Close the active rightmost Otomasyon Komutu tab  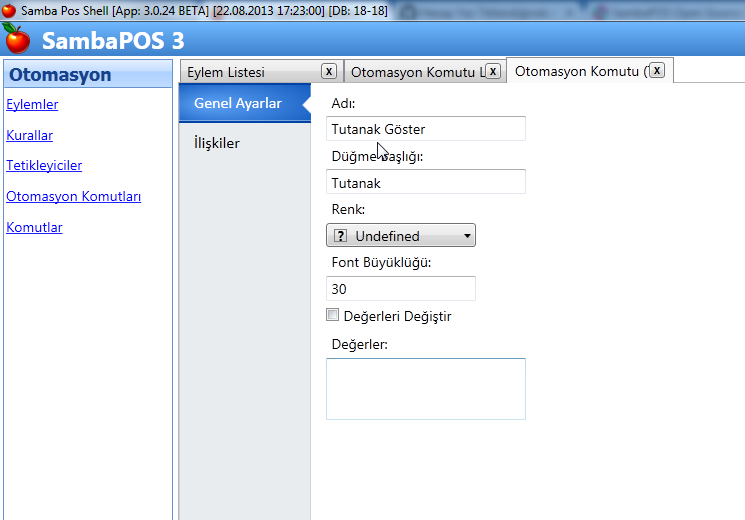tap(657, 71)
